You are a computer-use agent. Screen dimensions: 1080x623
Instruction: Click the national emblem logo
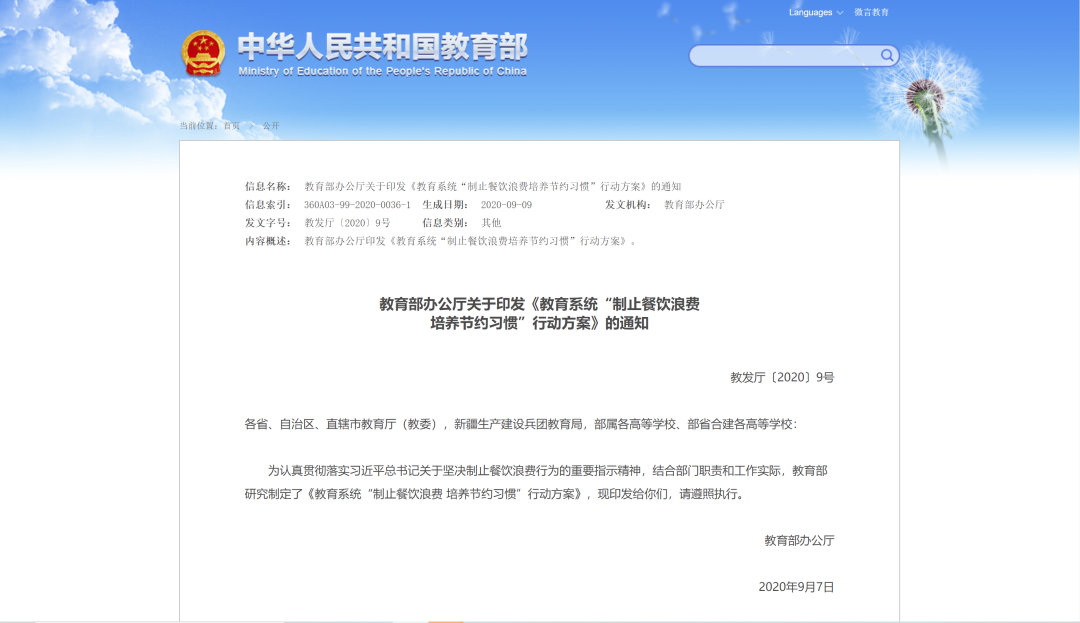pyautogui.click(x=203, y=54)
